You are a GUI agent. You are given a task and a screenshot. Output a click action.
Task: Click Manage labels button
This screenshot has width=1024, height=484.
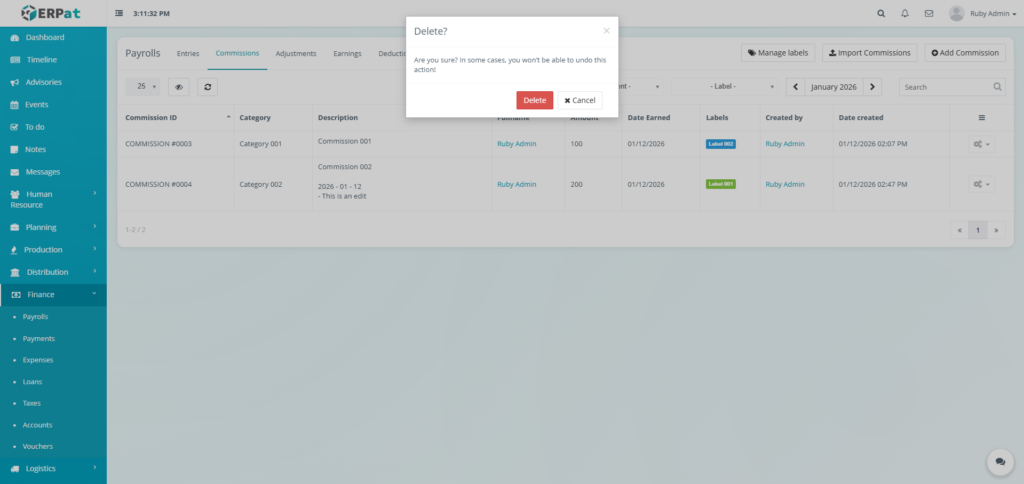[x=778, y=53]
